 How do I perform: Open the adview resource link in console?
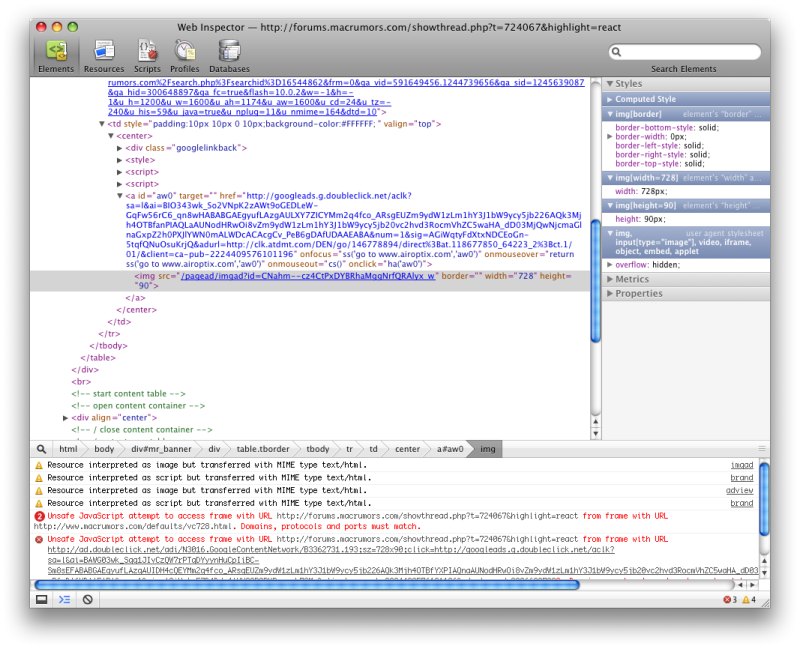click(x=739, y=491)
